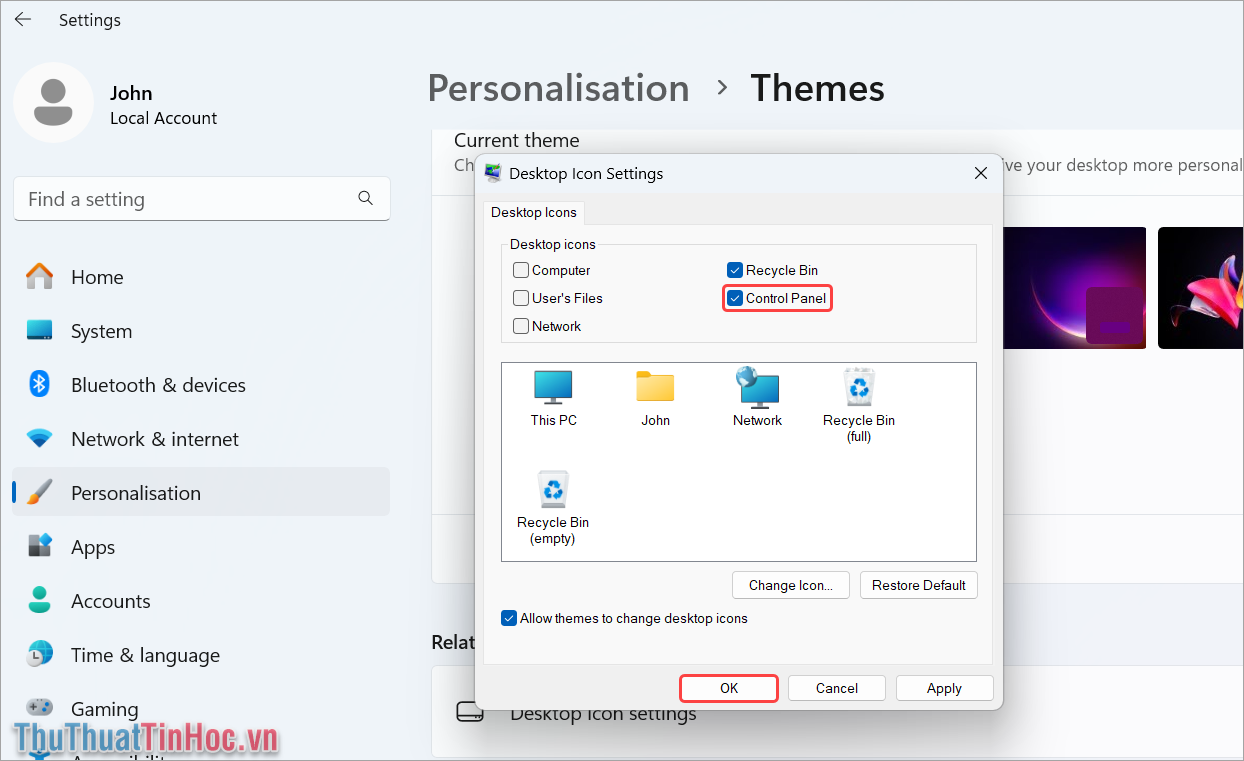This screenshot has width=1244, height=761.
Task: Click the Change Icon... button
Action: (790, 585)
